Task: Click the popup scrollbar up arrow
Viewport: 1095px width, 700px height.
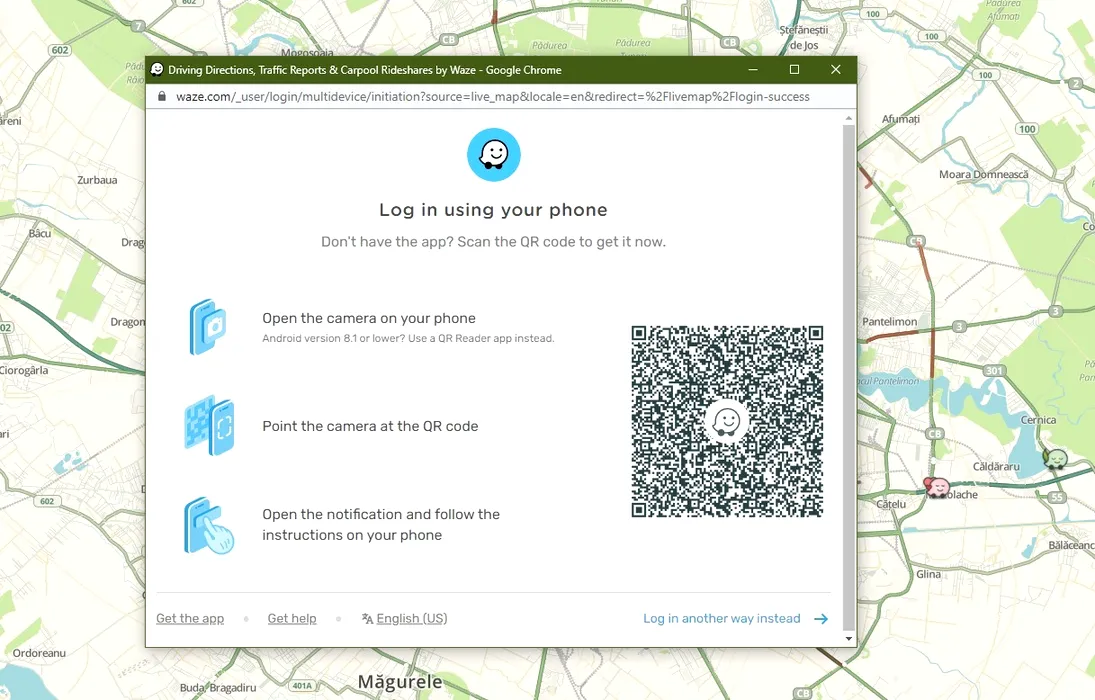Action: 848,118
